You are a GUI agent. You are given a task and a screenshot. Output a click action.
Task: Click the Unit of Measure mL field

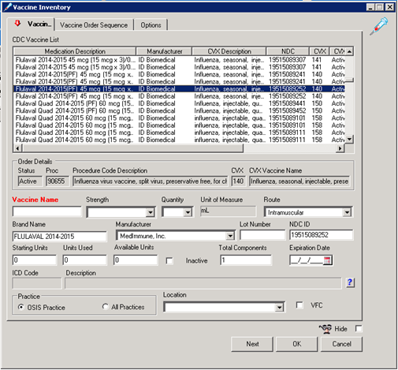click(228, 211)
